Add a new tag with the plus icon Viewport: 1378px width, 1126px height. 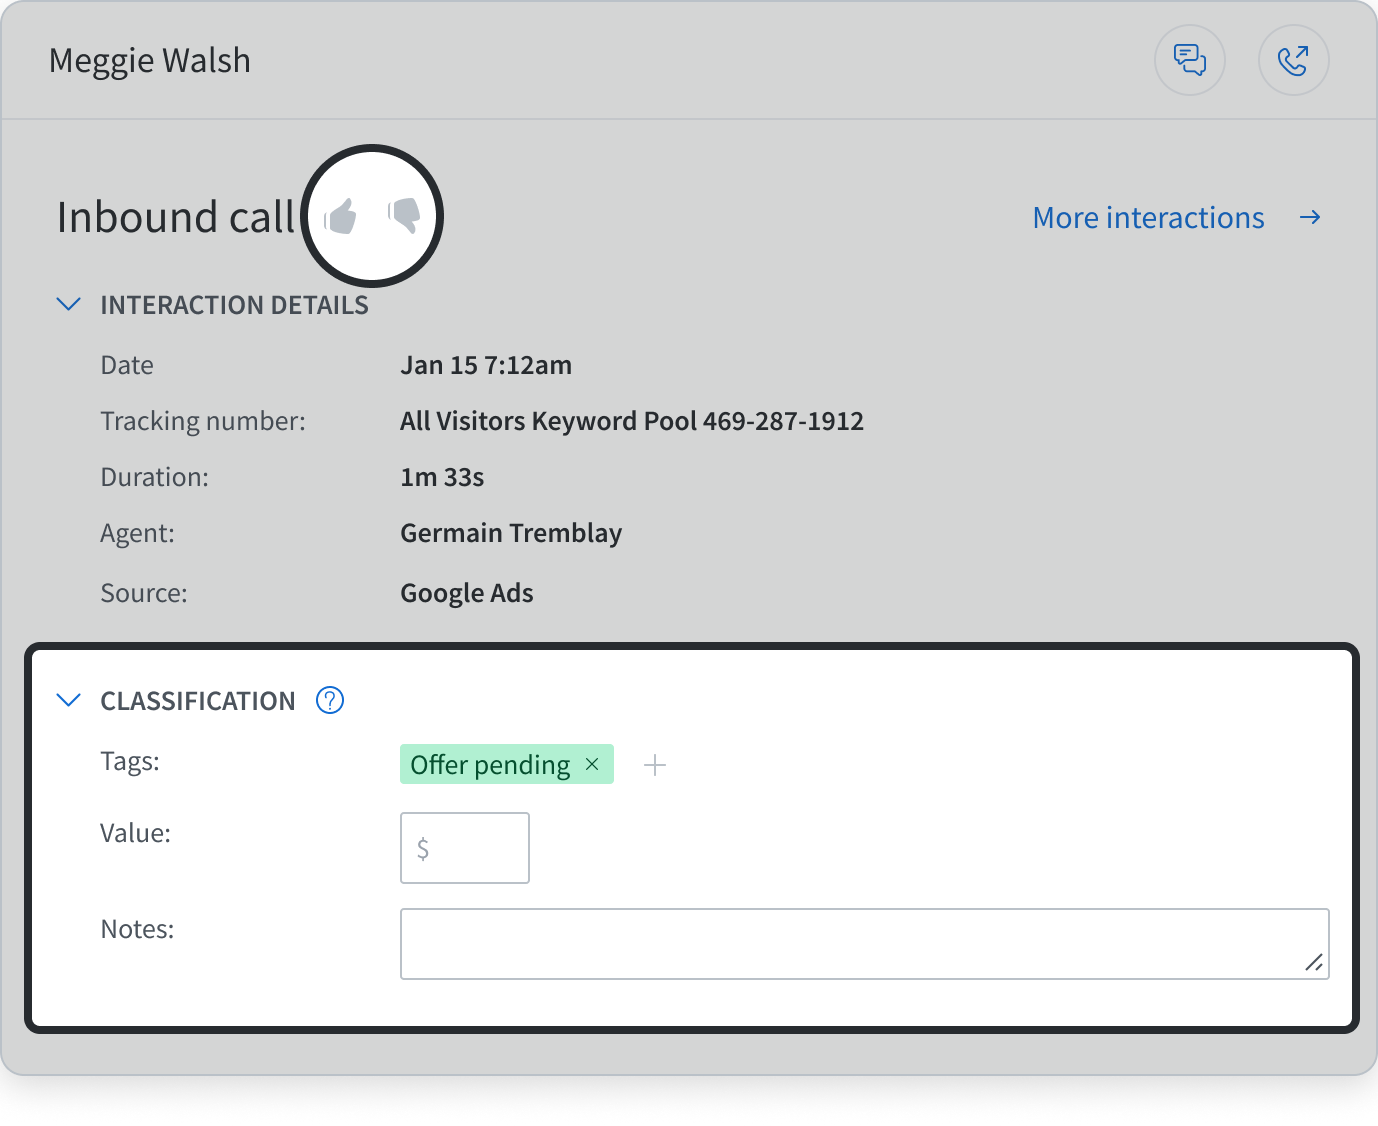656,764
